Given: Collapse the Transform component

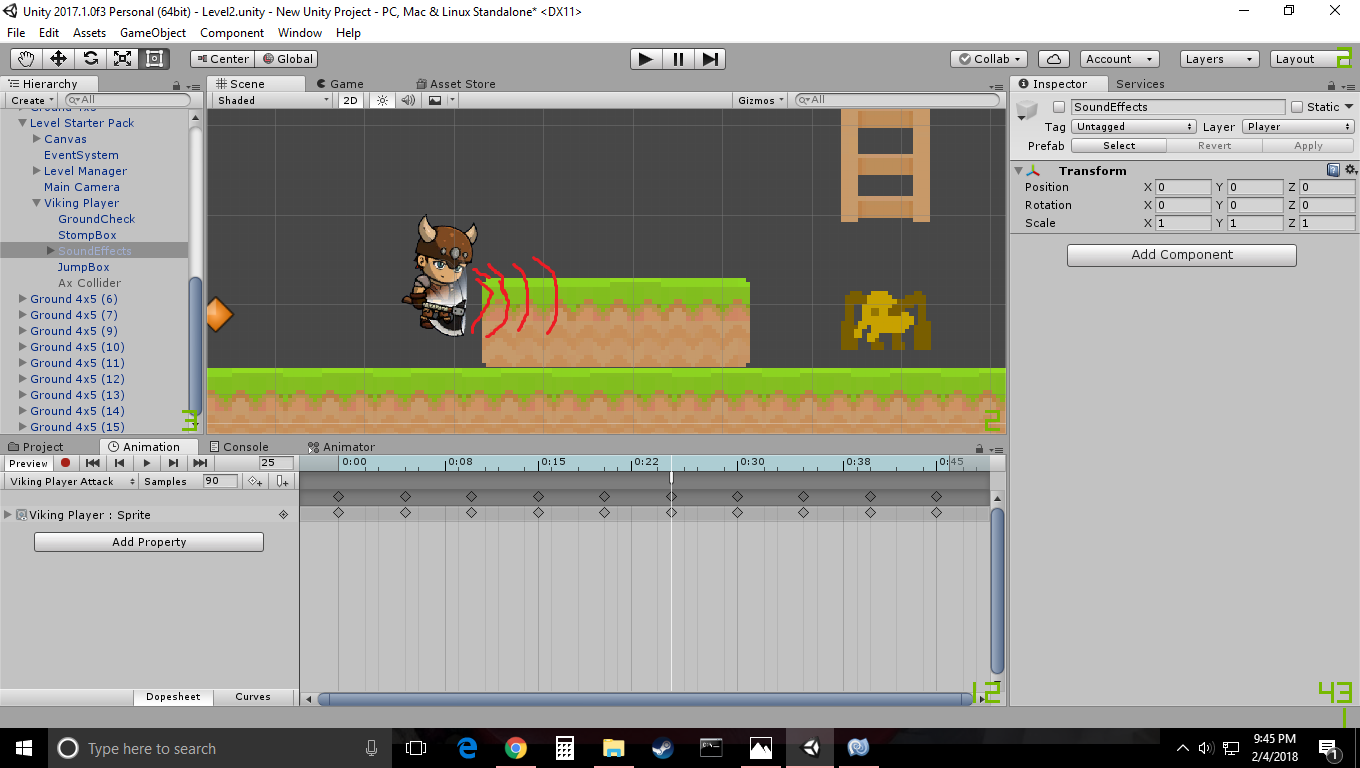Looking at the screenshot, I should [x=1019, y=171].
